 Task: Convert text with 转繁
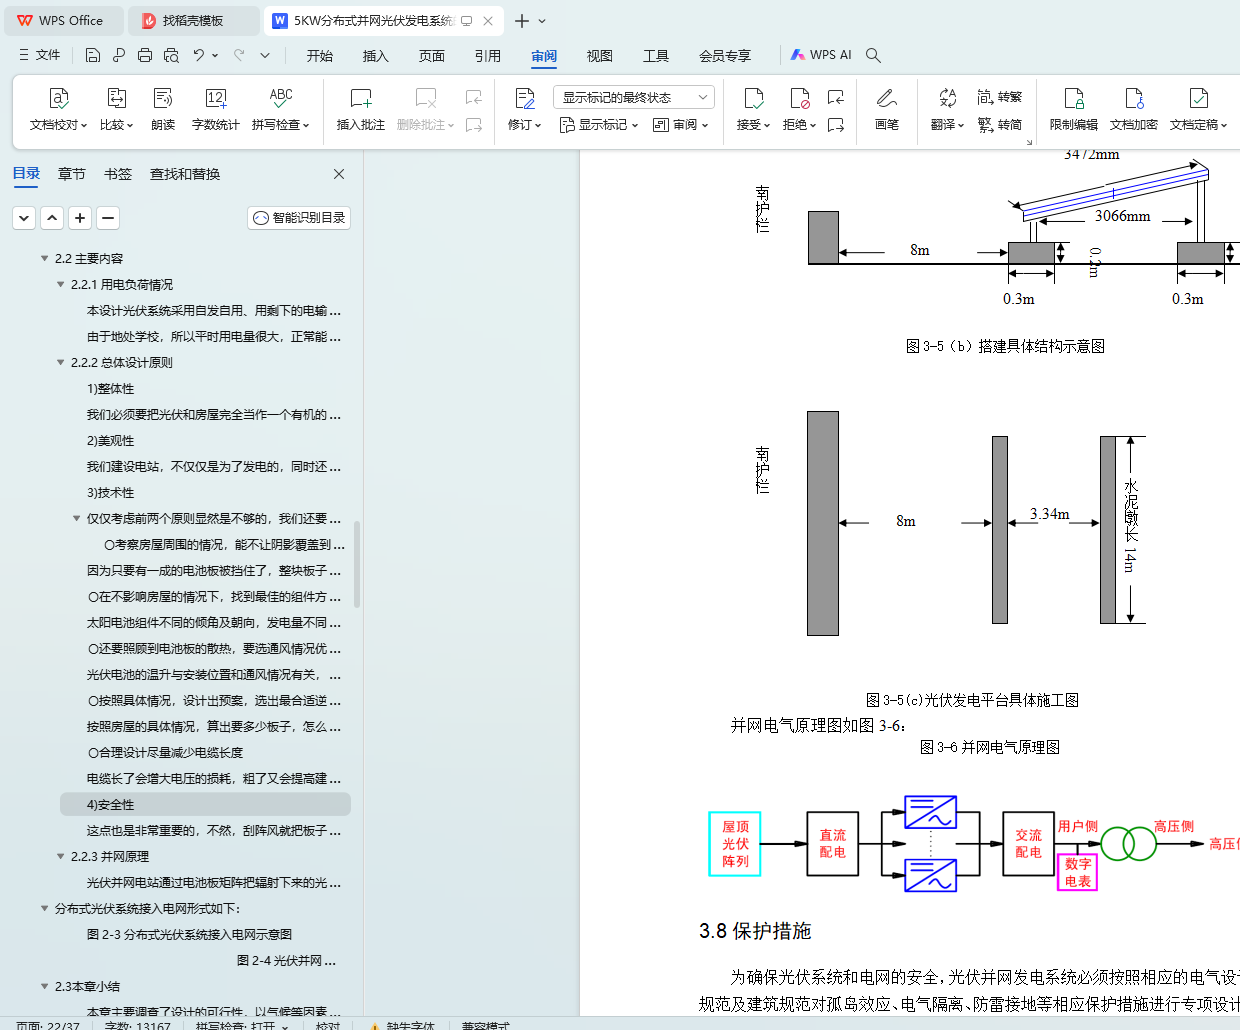[1000, 97]
